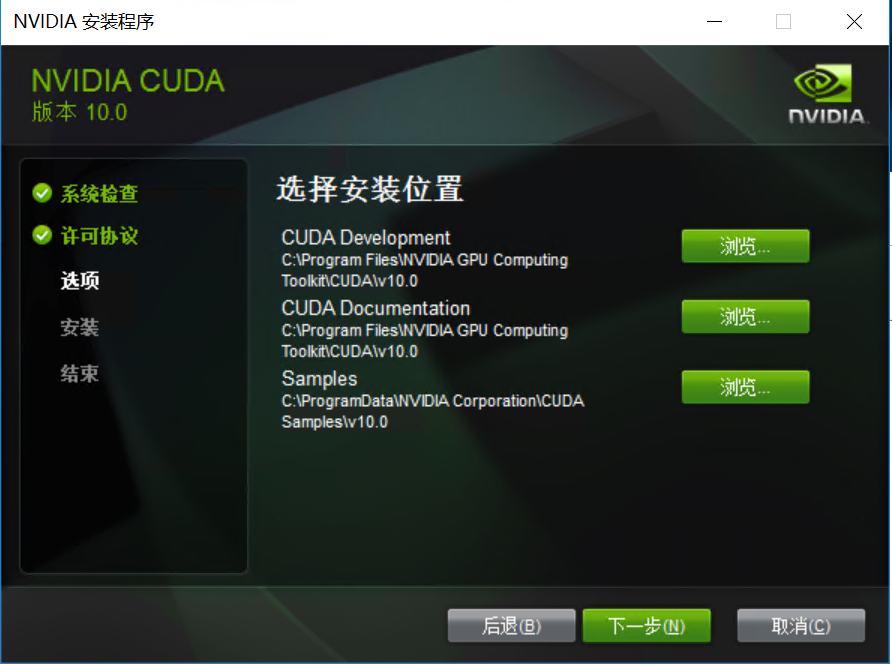892x664 pixels.
Task: Click the green checkmark beside 许可协议
Action: (x=42, y=235)
